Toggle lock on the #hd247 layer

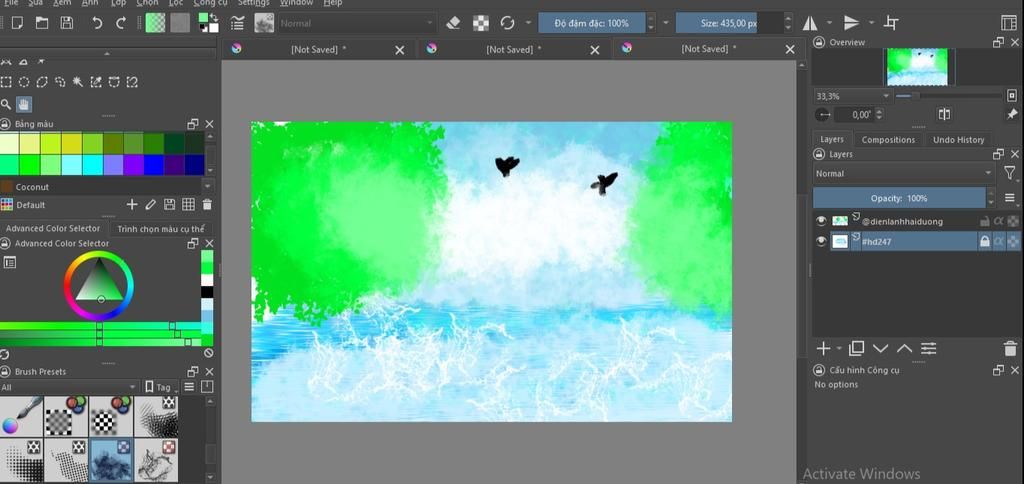pyautogui.click(x=984, y=242)
